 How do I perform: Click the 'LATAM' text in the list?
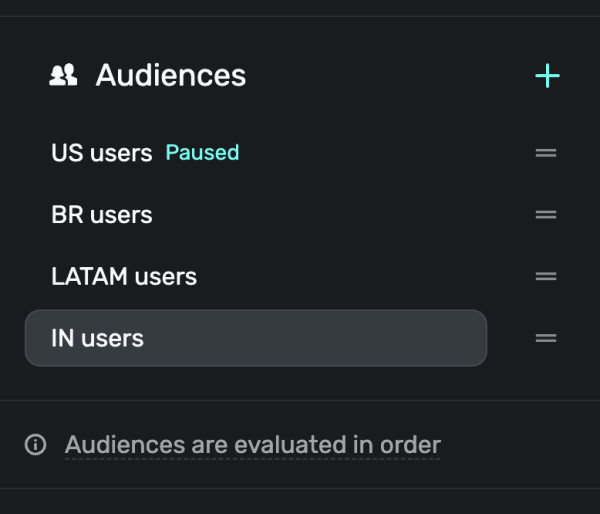[90, 276]
